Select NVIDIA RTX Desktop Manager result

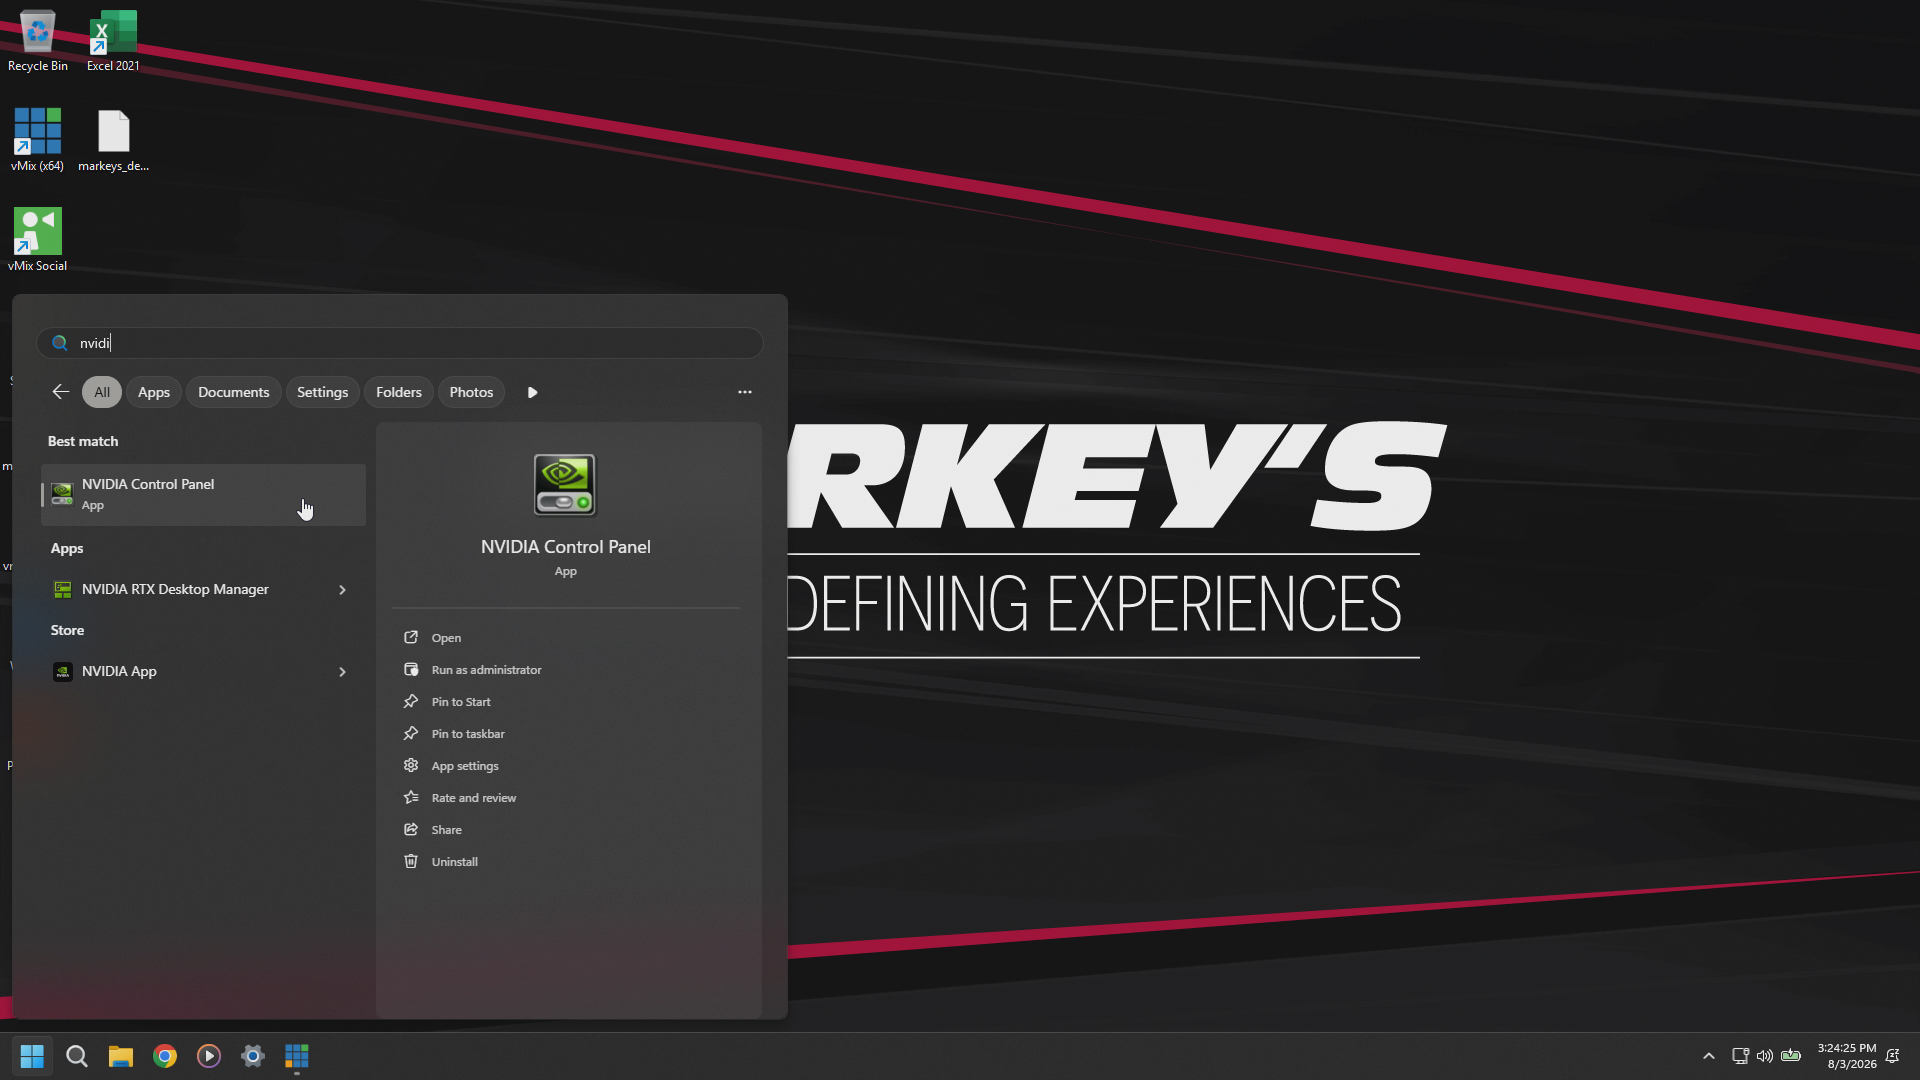[203, 590]
